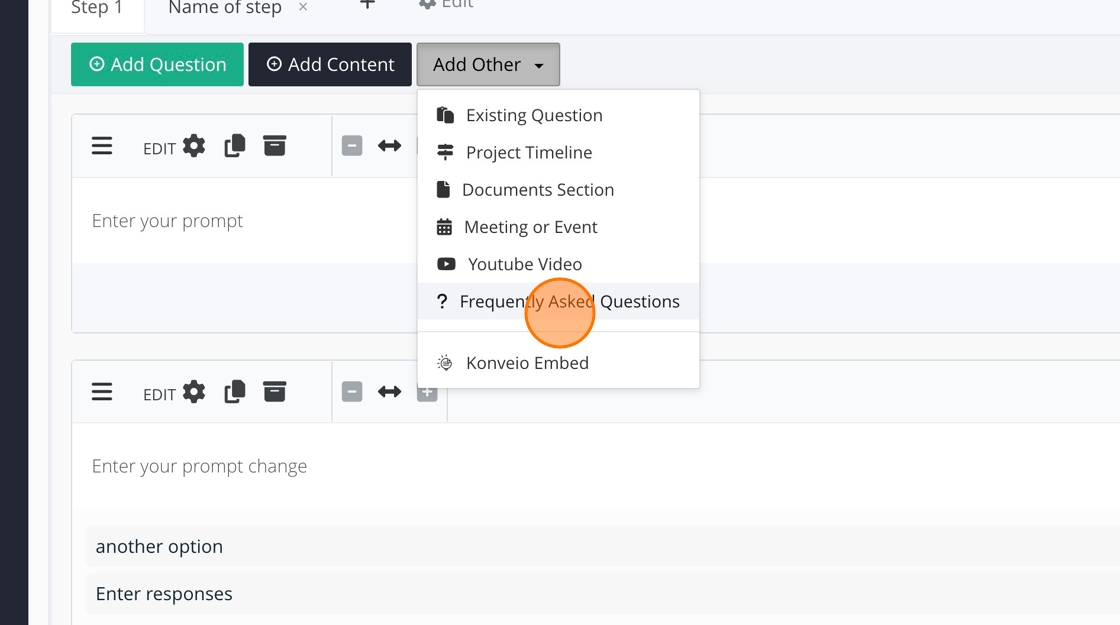Screen dimensions: 1120x625
Task: Click the gear settings icon on first question
Action: [194, 146]
